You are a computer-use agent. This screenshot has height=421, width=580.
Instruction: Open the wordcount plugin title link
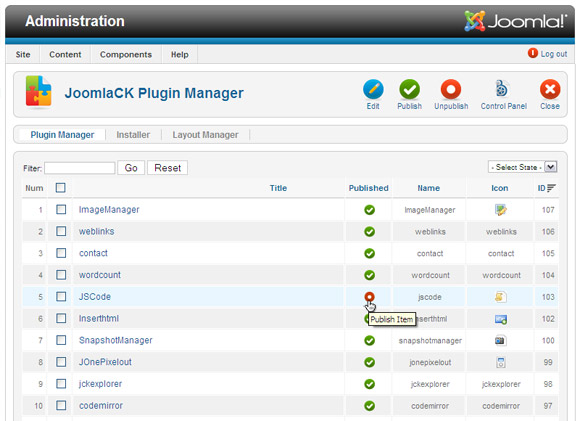[100, 275]
